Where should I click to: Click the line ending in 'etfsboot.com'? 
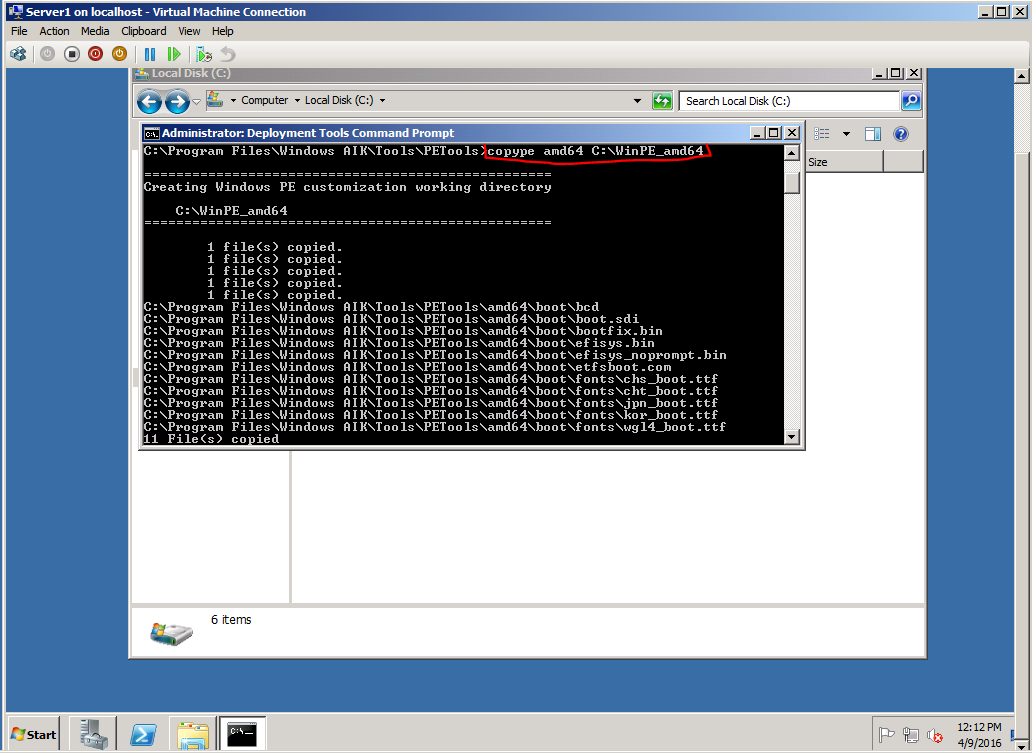click(x=407, y=367)
